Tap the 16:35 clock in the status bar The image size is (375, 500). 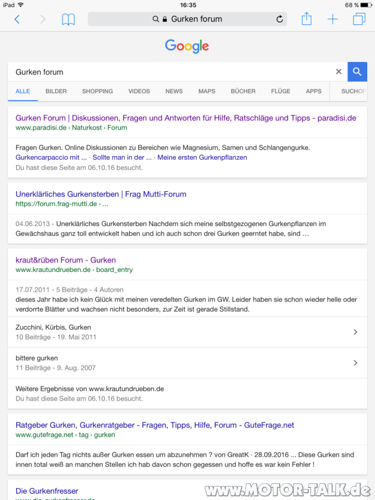pyautogui.click(x=188, y=5)
